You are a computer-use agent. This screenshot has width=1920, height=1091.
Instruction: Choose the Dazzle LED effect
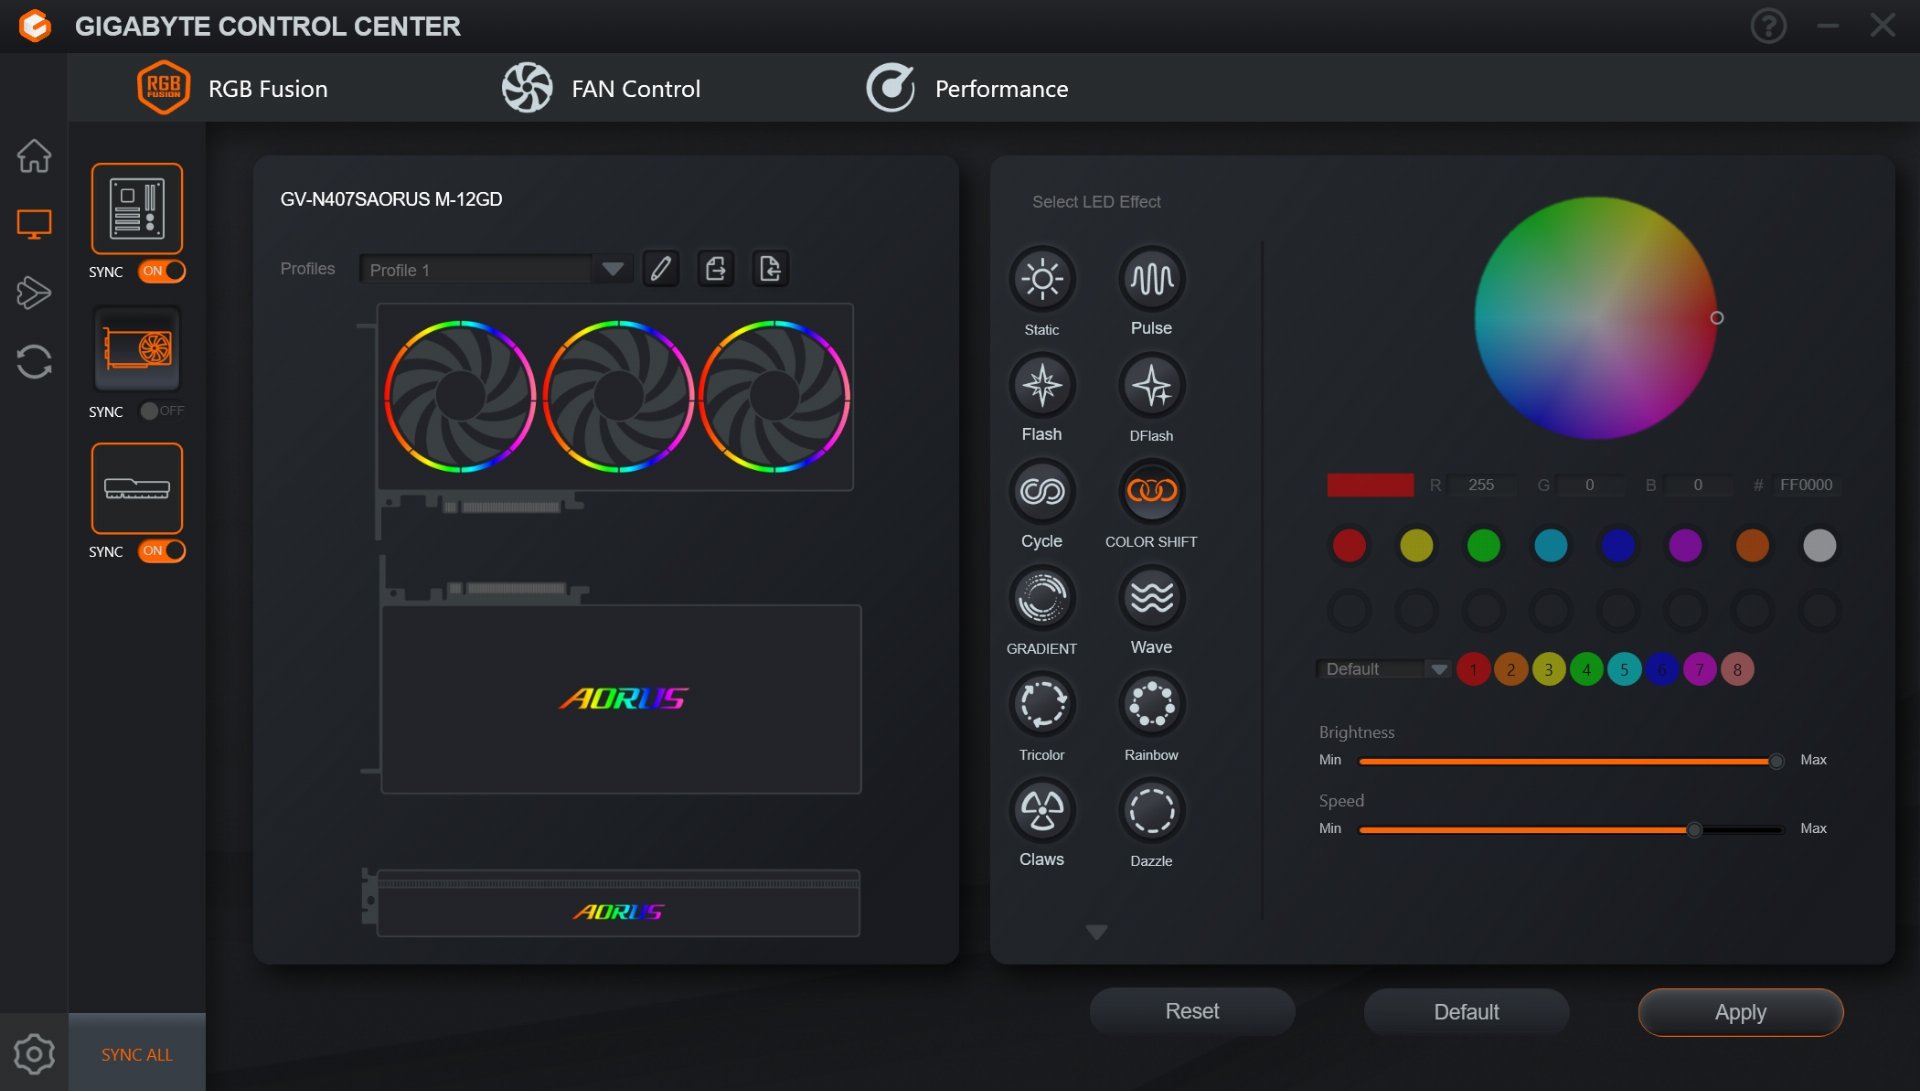tap(1152, 810)
